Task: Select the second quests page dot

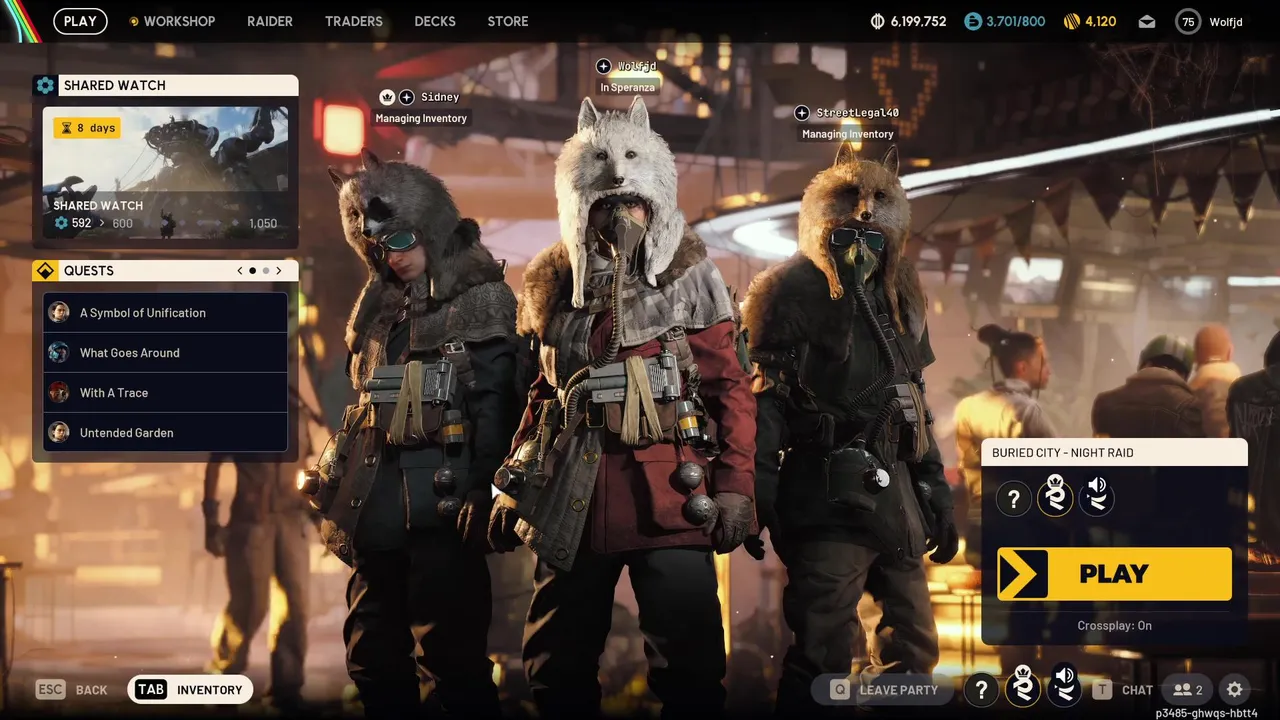Action: point(266,271)
